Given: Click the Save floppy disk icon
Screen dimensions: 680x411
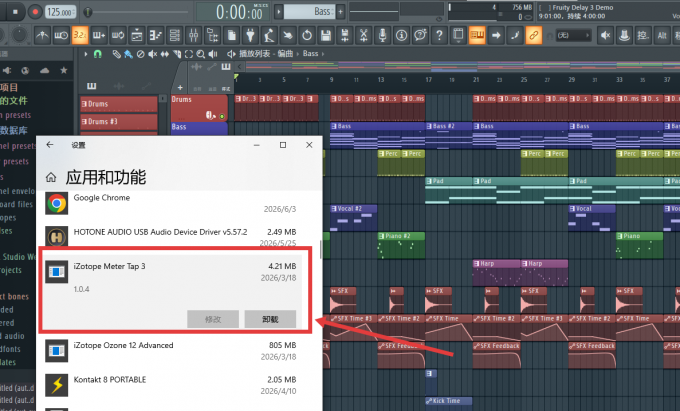Looking at the screenshot, I should [x=326, y=36].
